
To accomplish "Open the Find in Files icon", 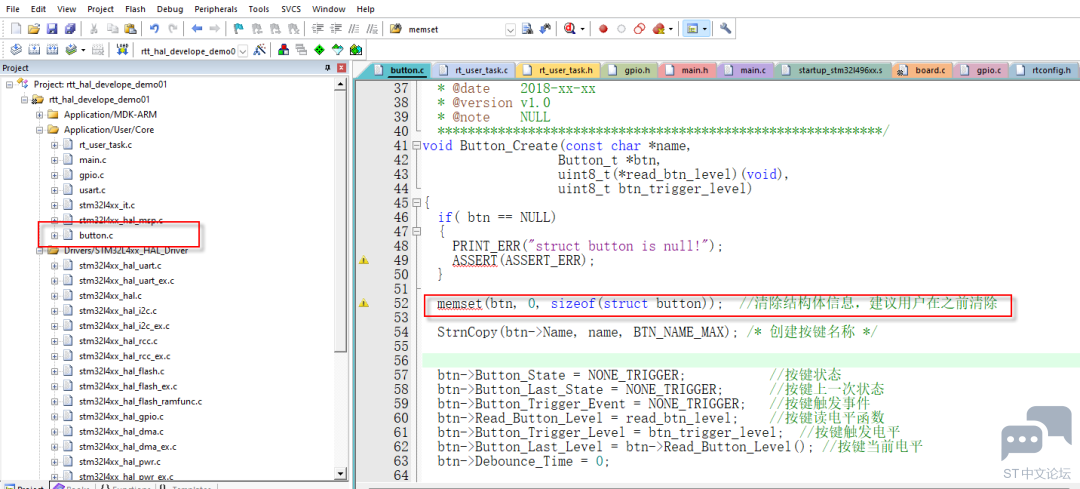I will tap(395, 29).
